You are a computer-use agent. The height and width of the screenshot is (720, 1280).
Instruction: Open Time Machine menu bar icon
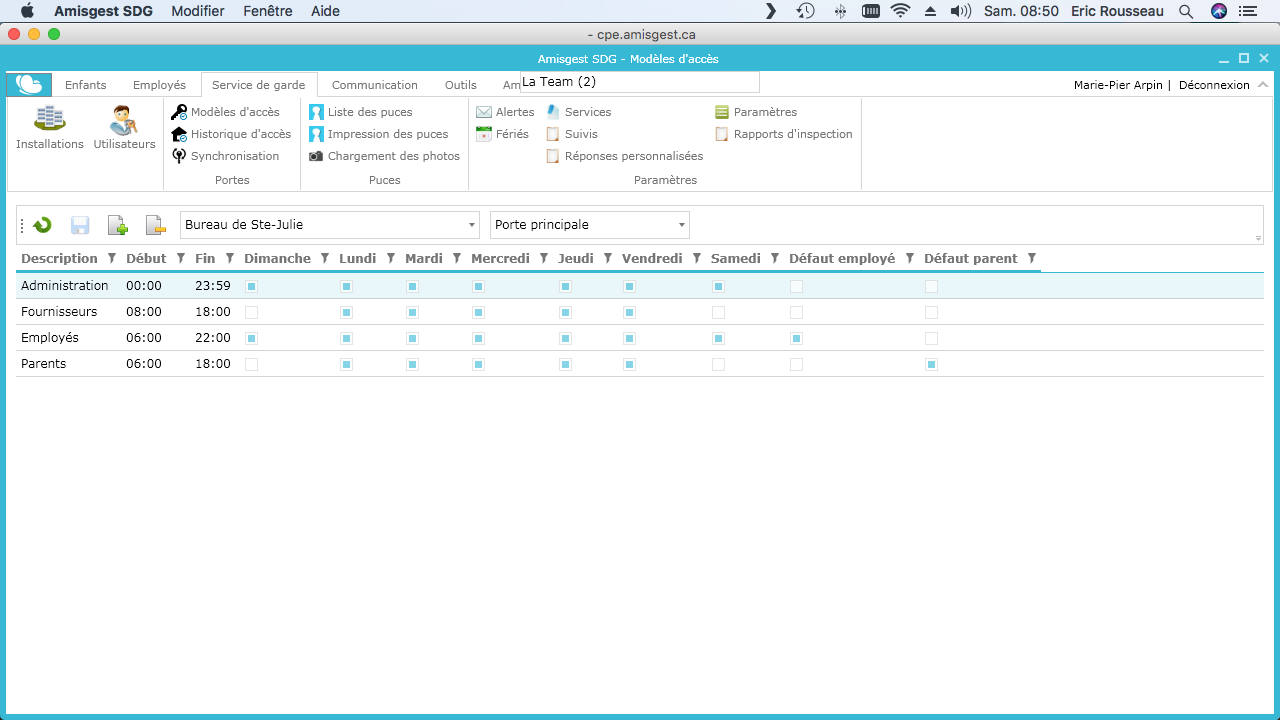[805, 11]
